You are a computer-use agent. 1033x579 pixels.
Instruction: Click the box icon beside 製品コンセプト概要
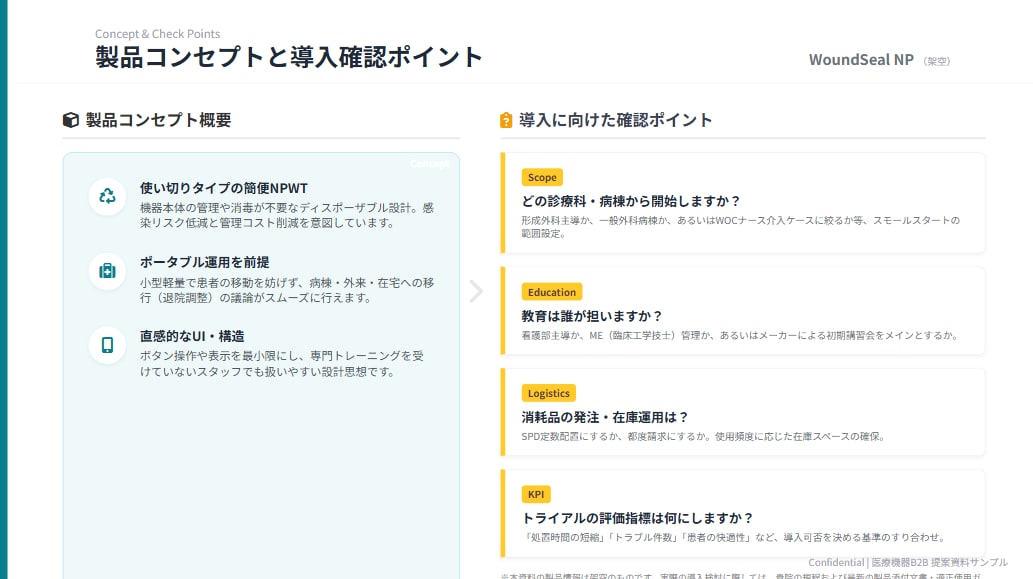(70, 120)
